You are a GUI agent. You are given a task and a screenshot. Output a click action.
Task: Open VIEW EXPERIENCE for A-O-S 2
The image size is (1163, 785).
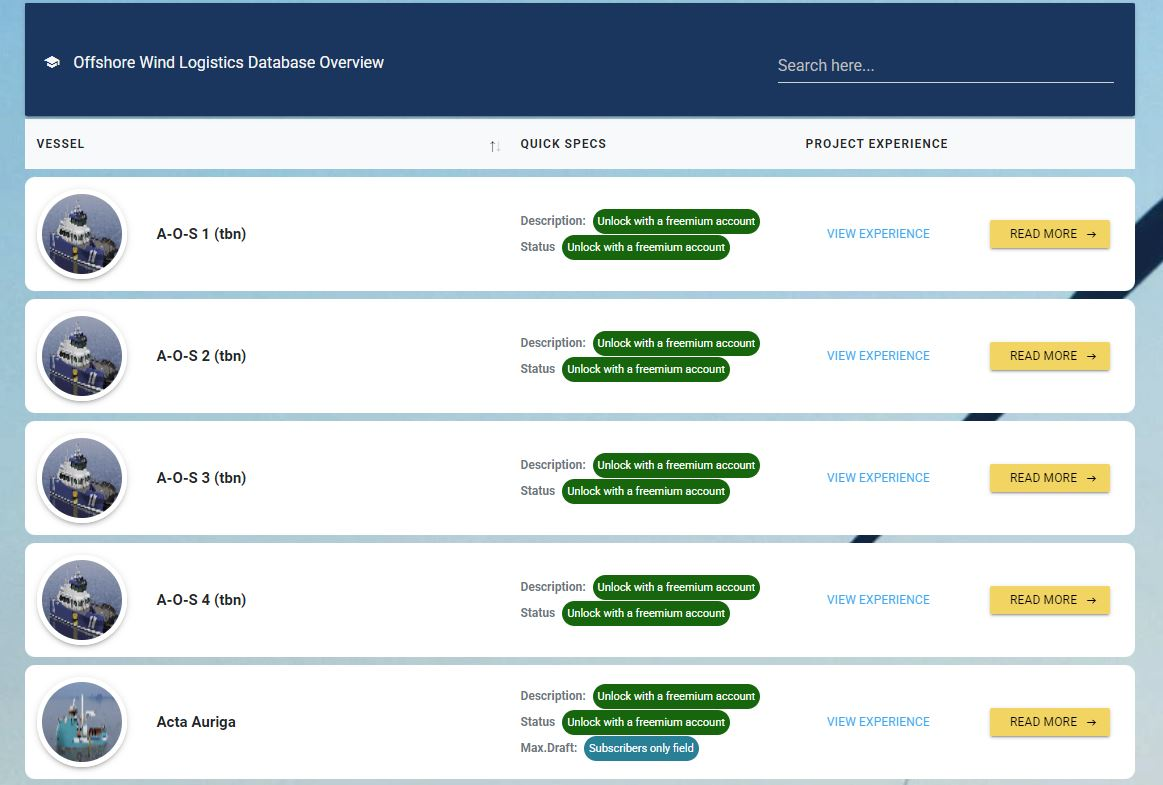pos(877,355)
